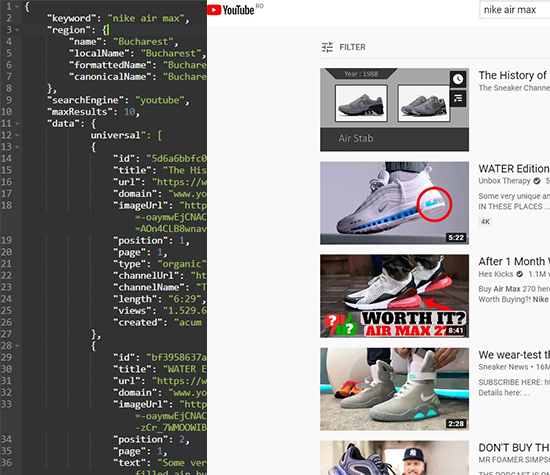The height and width of the screenshot is (475, 550).
Task: Click the 2:28 duration label
Action: point(456,424)
